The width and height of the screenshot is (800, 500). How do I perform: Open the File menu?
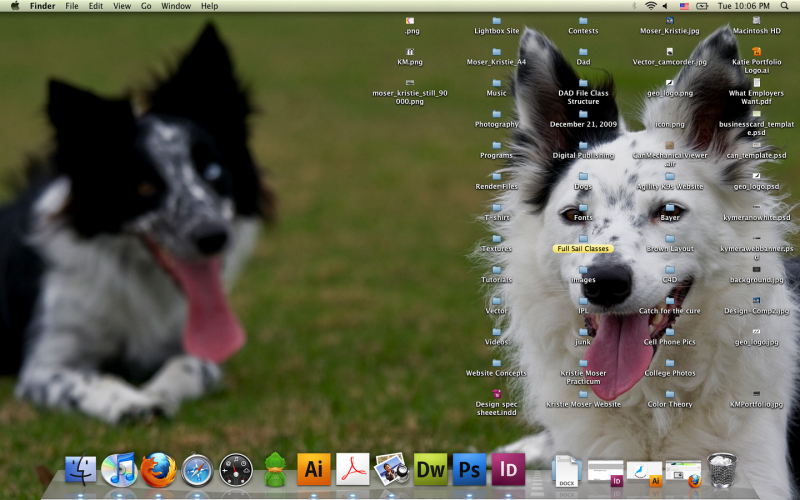72,6
